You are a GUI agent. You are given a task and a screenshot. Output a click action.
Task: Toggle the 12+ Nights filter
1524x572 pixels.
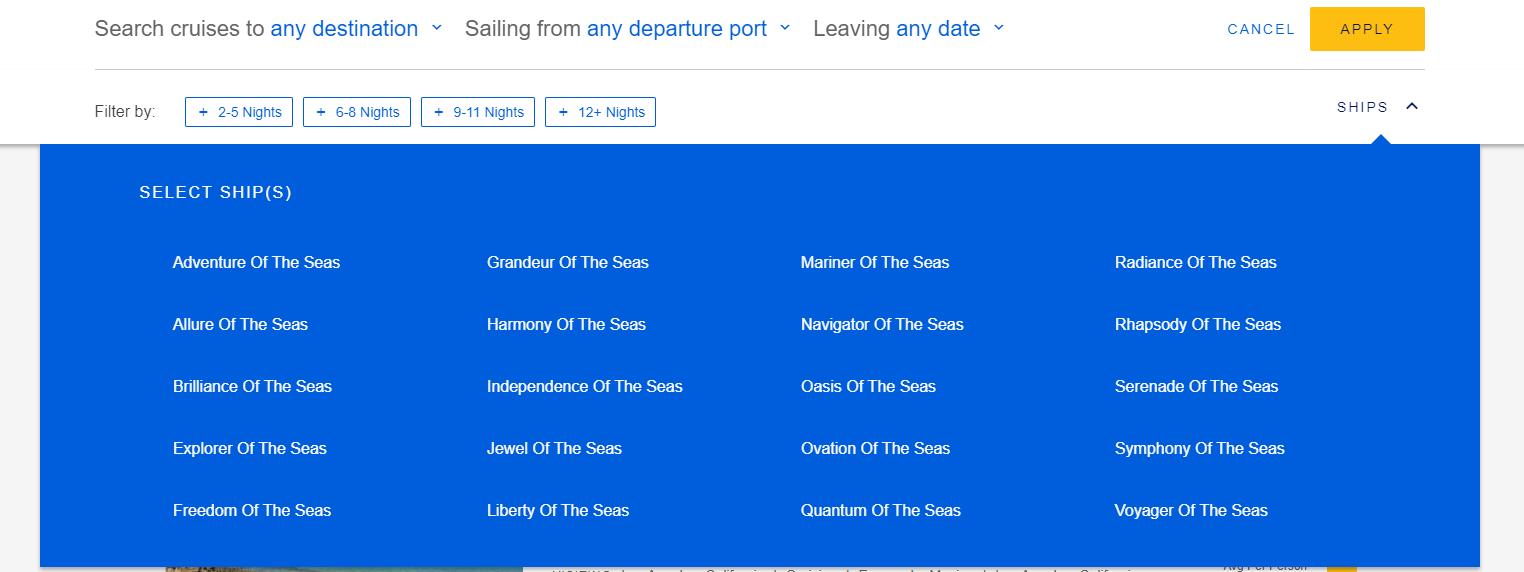point(600,112)
